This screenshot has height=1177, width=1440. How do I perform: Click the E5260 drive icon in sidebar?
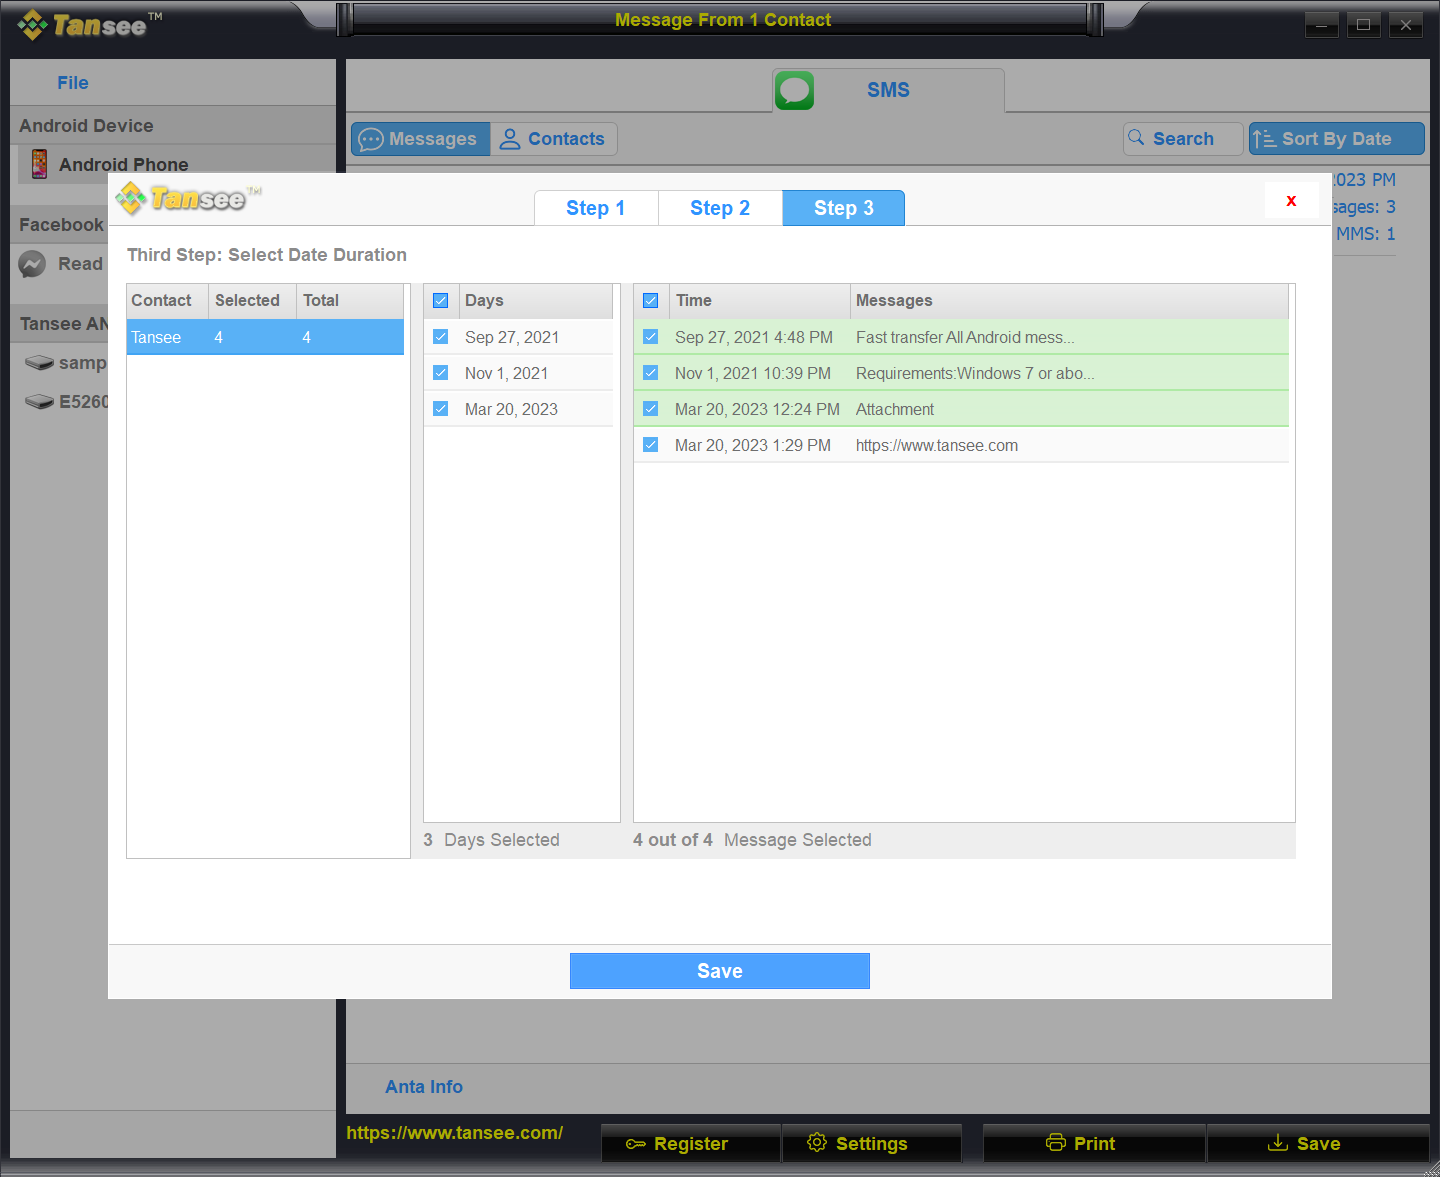(x=39, y=402)
